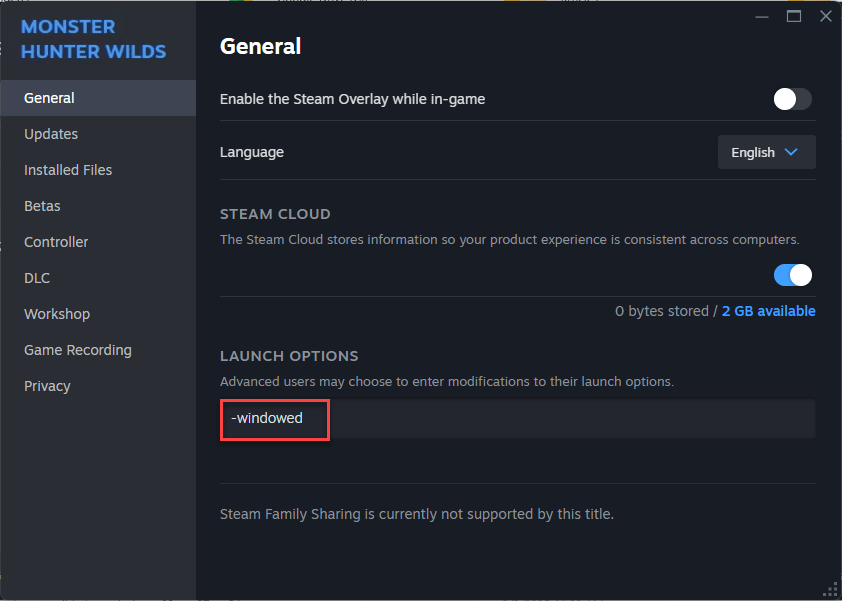This screenshot has width=842, height=601.
Task: Toggle the Steam Overlay while in-game switch
Action: (792, 99)
